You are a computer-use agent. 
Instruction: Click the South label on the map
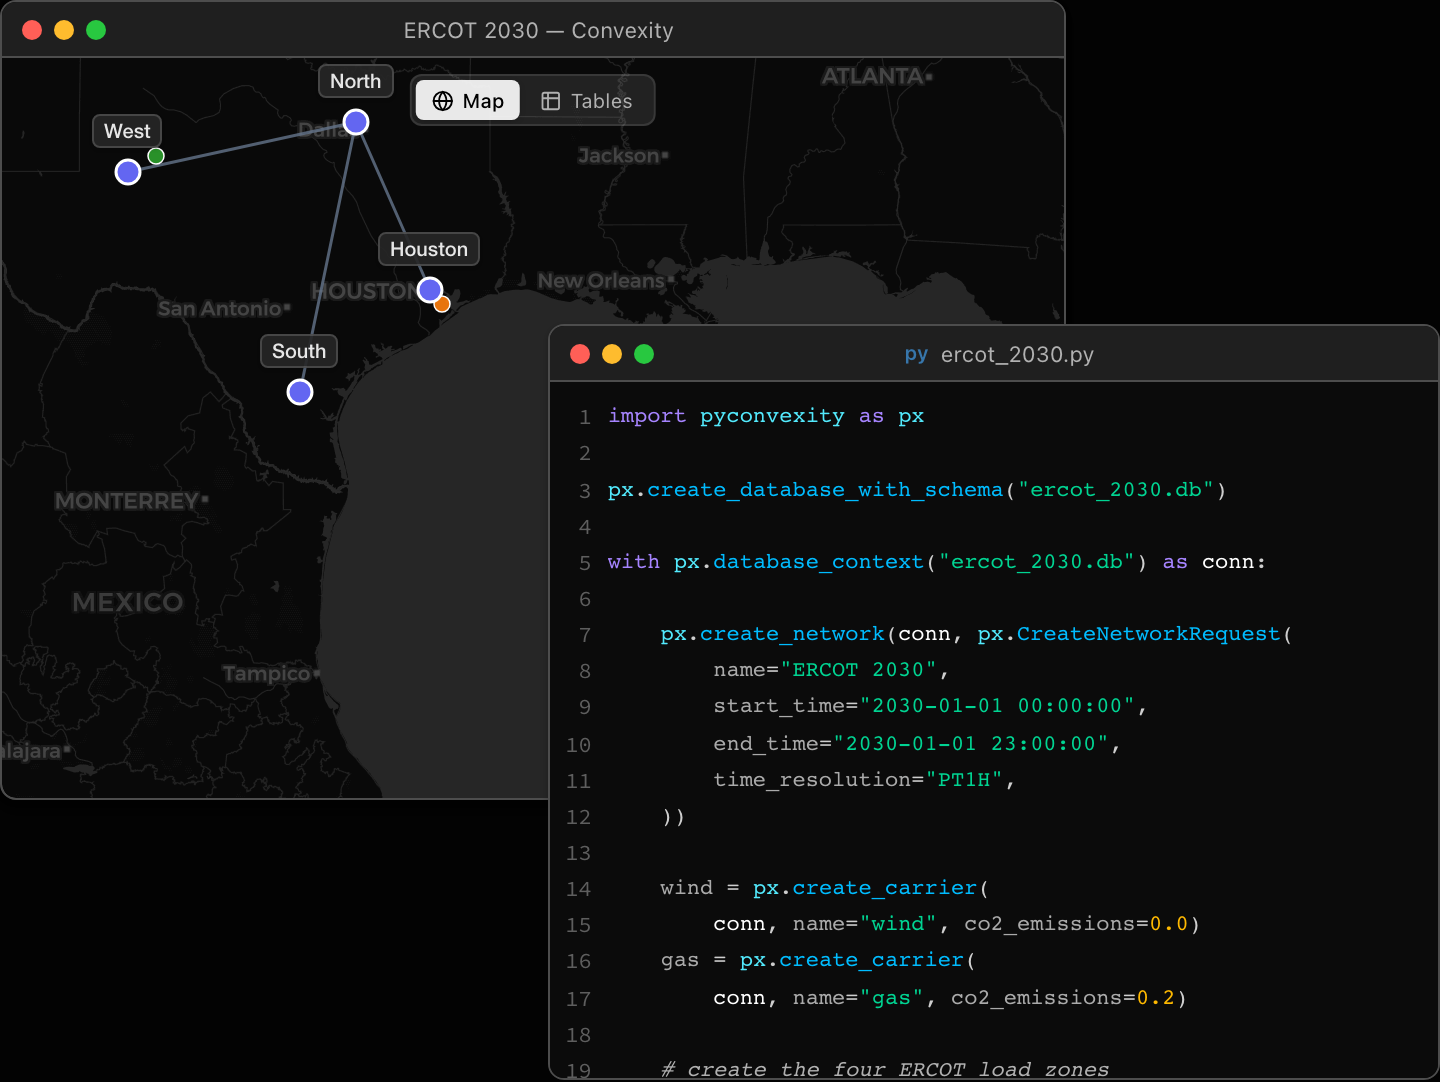tap(299, 351)
